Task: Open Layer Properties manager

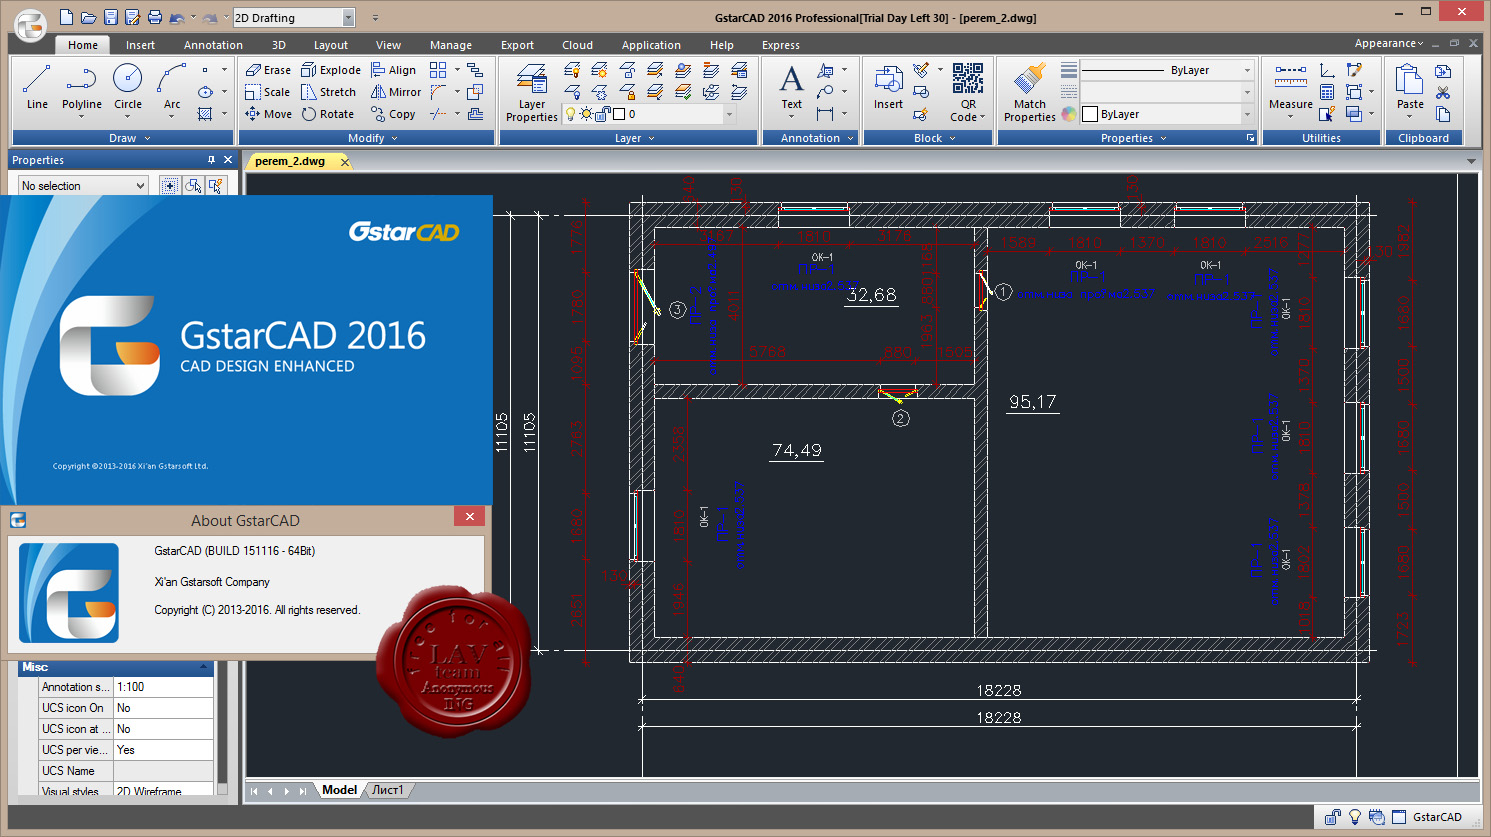Action: [x=531, y=92]
